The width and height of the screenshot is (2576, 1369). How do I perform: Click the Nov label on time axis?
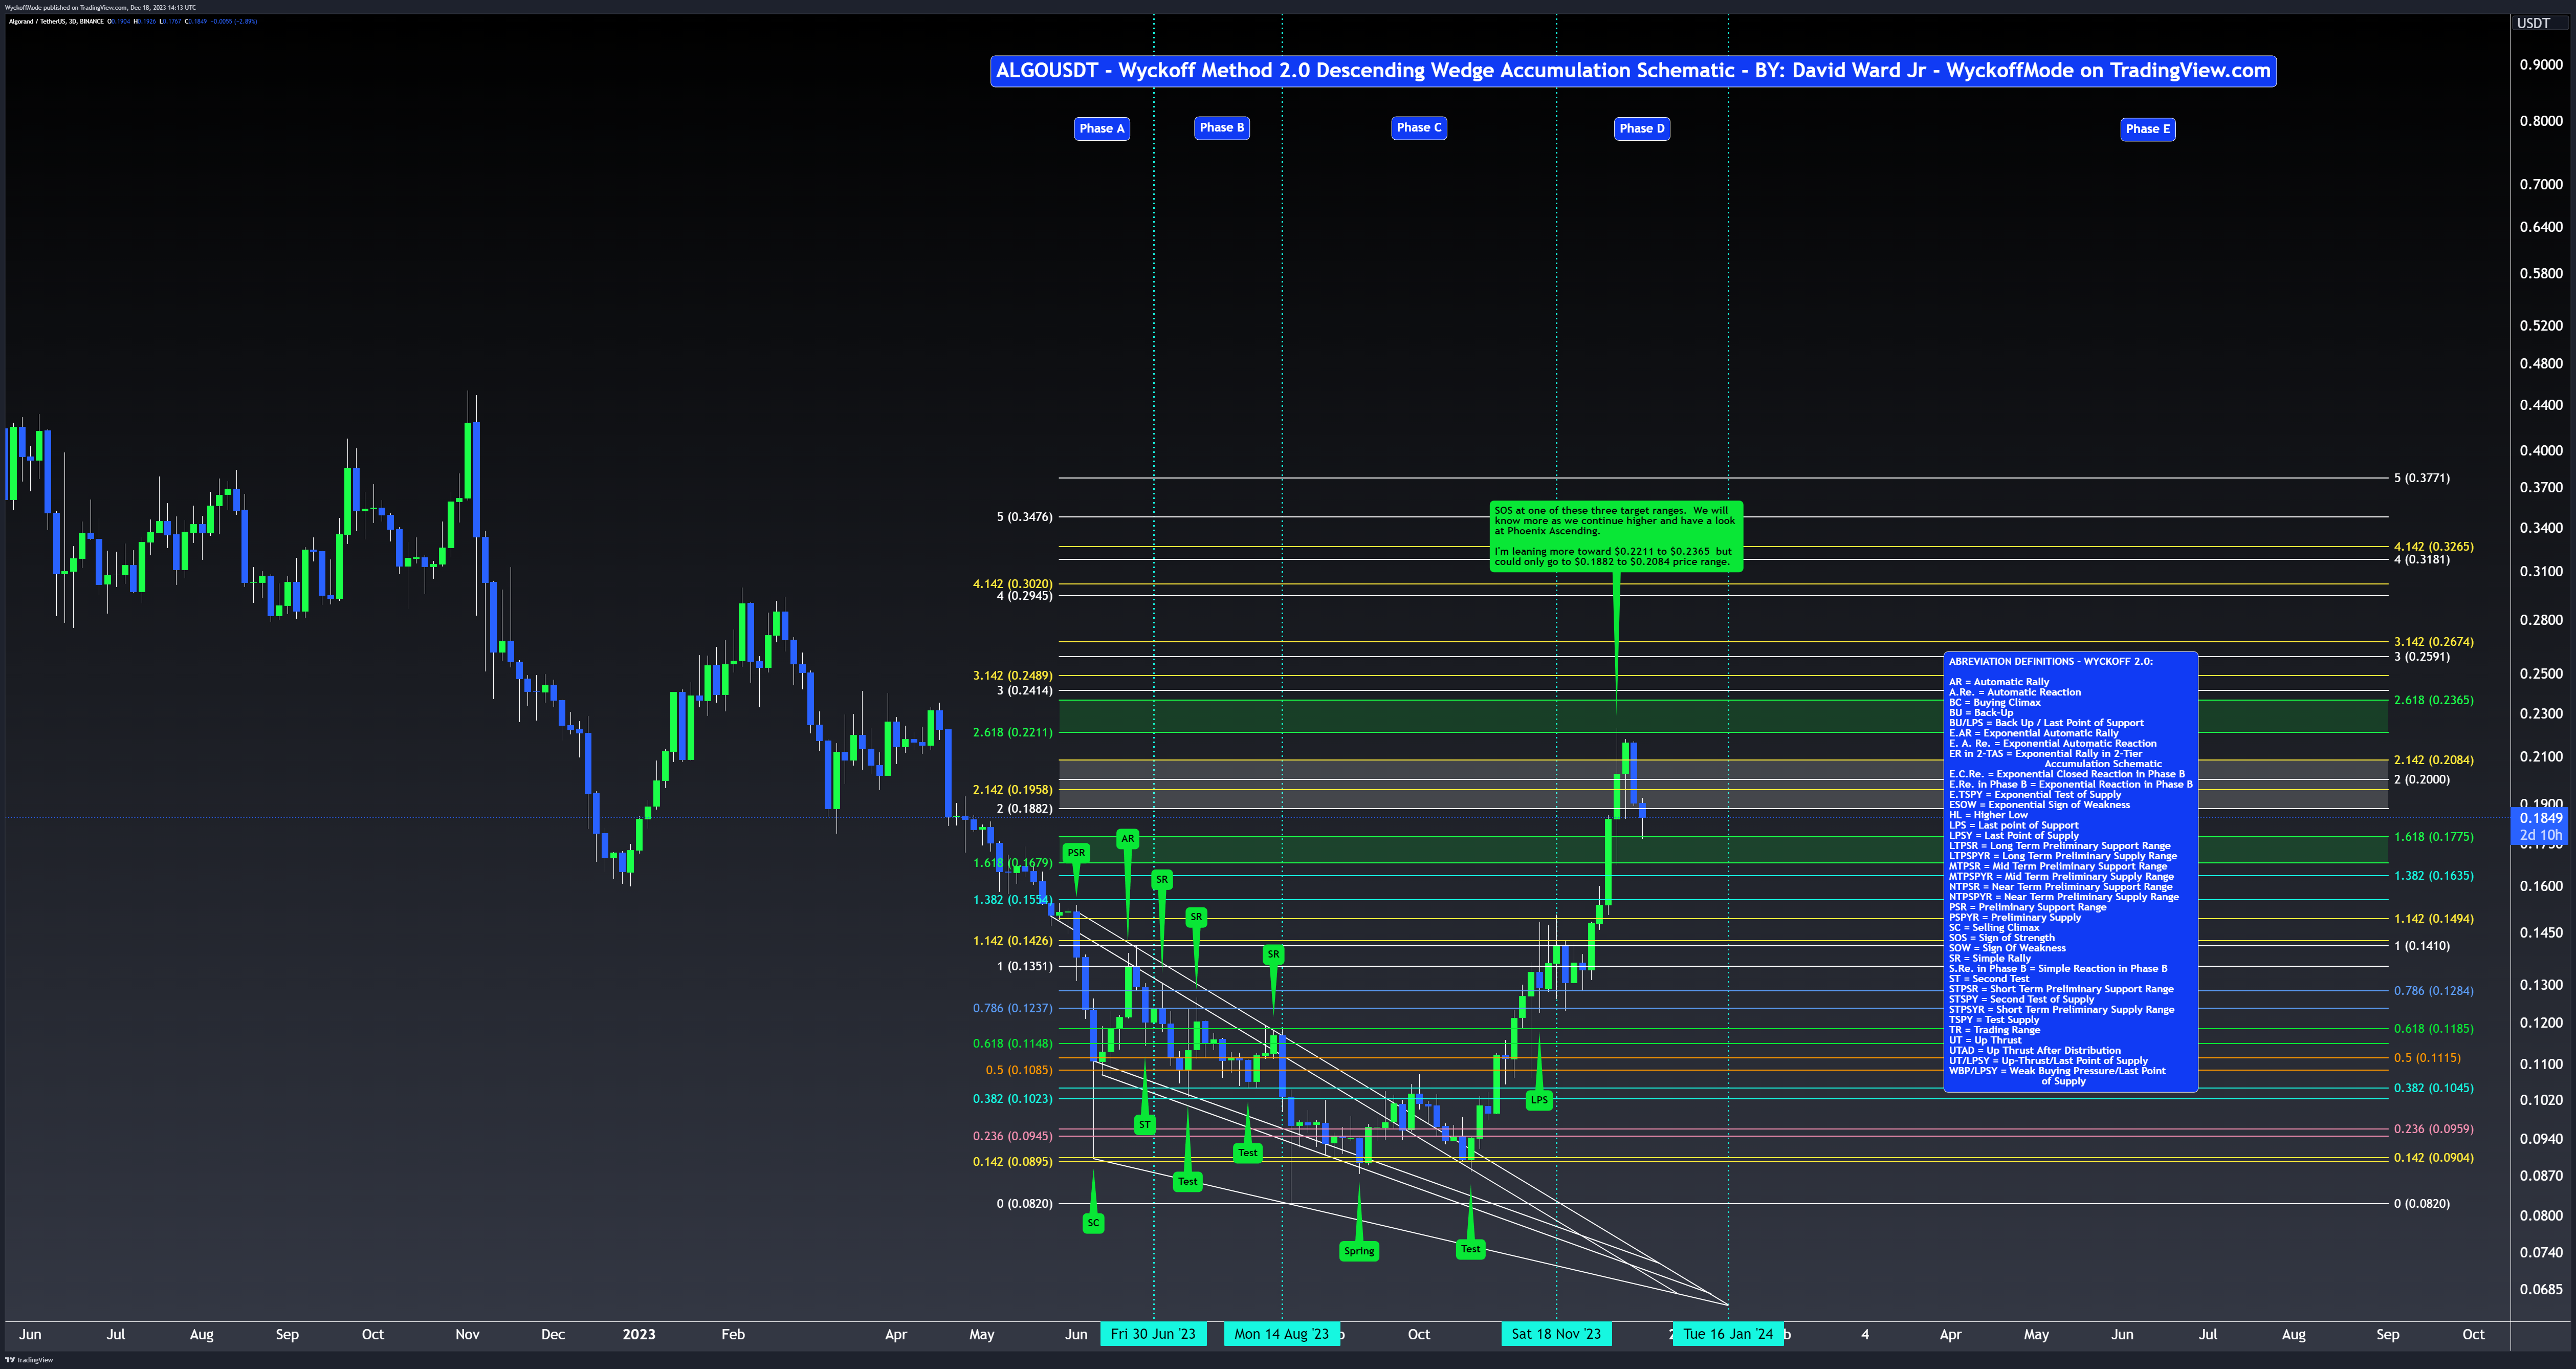[467, 1334]
